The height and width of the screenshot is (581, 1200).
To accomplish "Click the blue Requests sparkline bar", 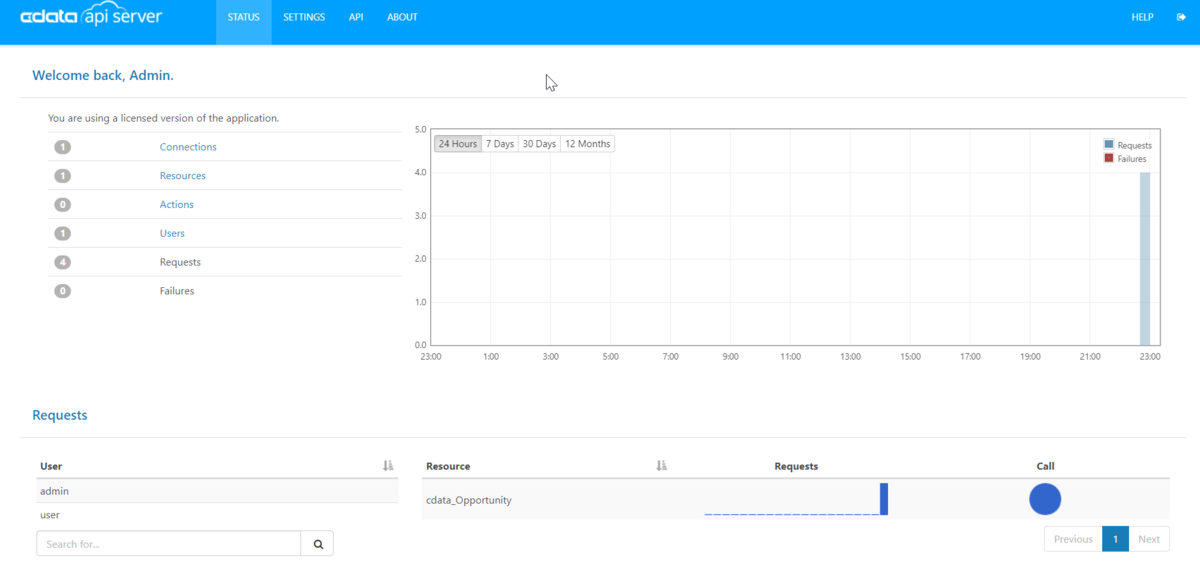I will coord(884,499).
